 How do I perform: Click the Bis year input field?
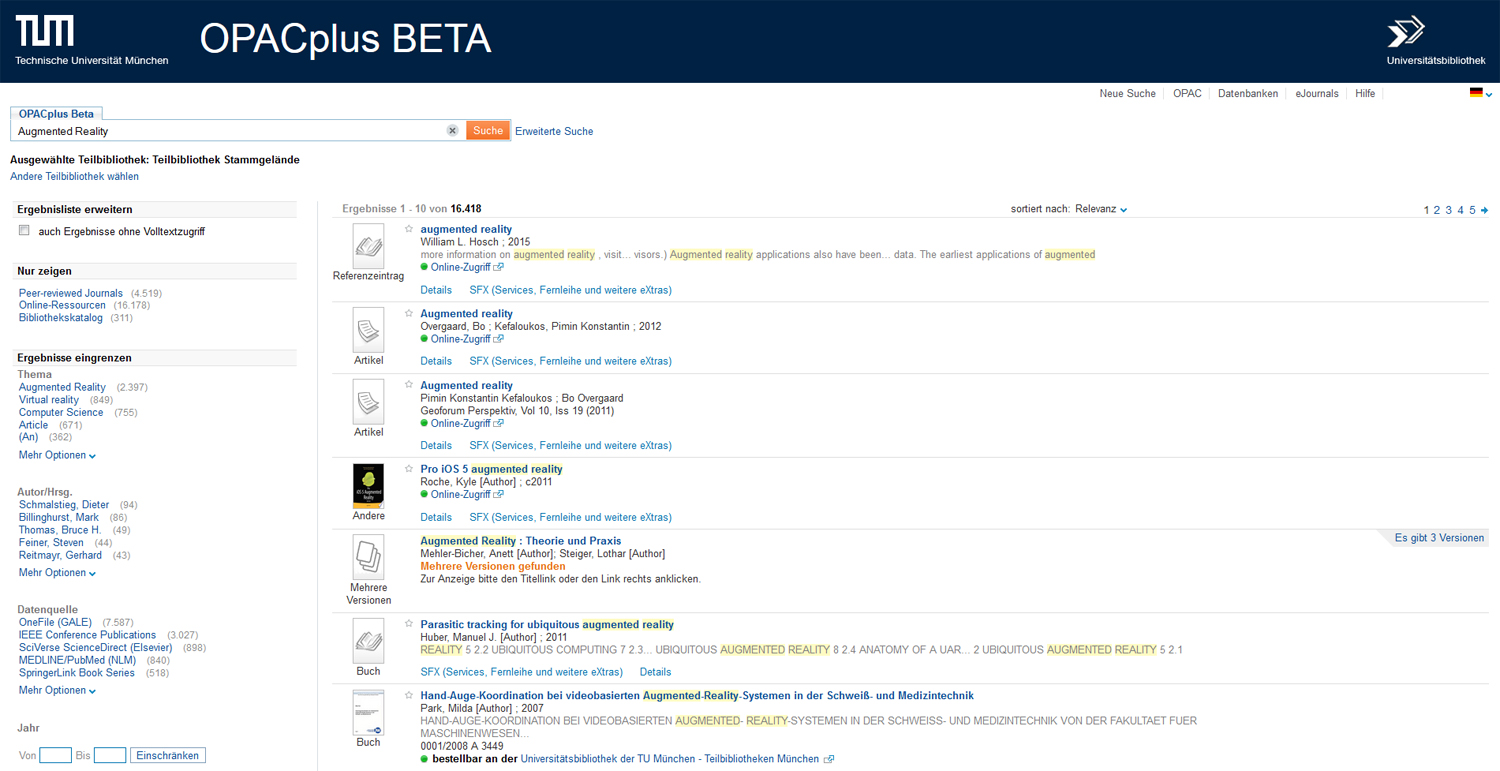110,755
